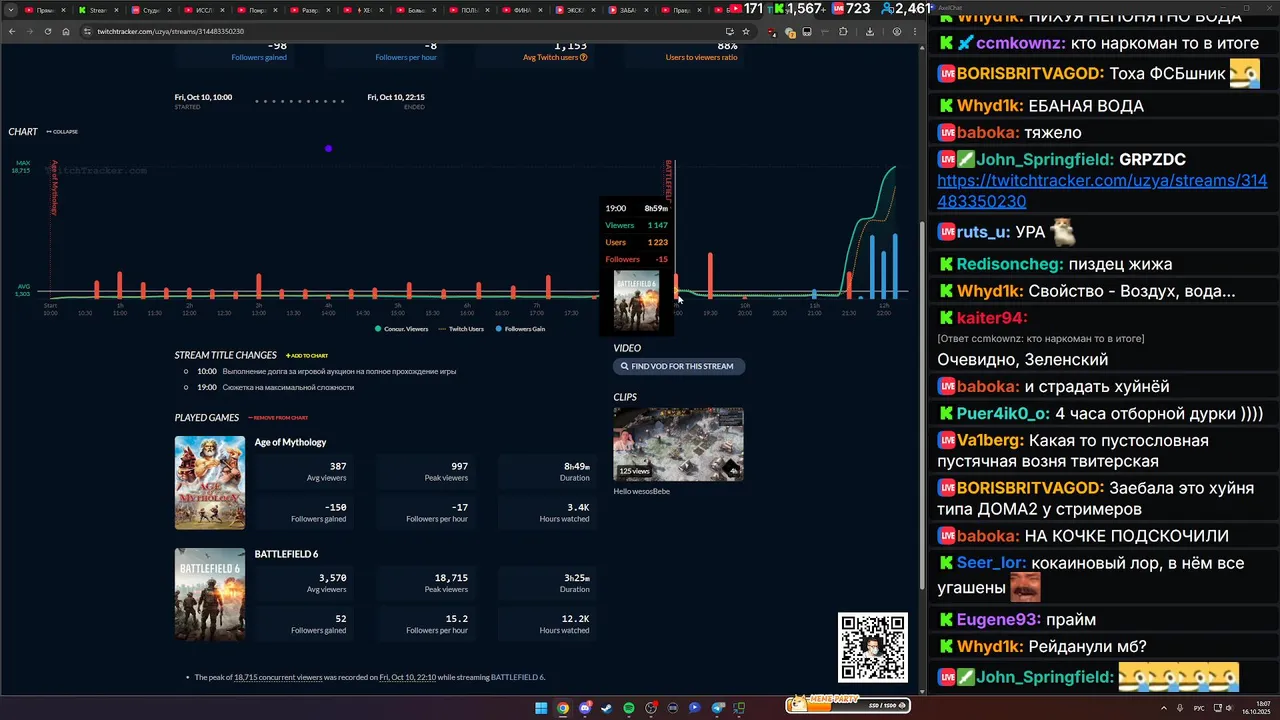Click username John_Springfield in GRPZDC message
The image size is (1280, 720).
pyautogui.click(x=1045, y=159)
